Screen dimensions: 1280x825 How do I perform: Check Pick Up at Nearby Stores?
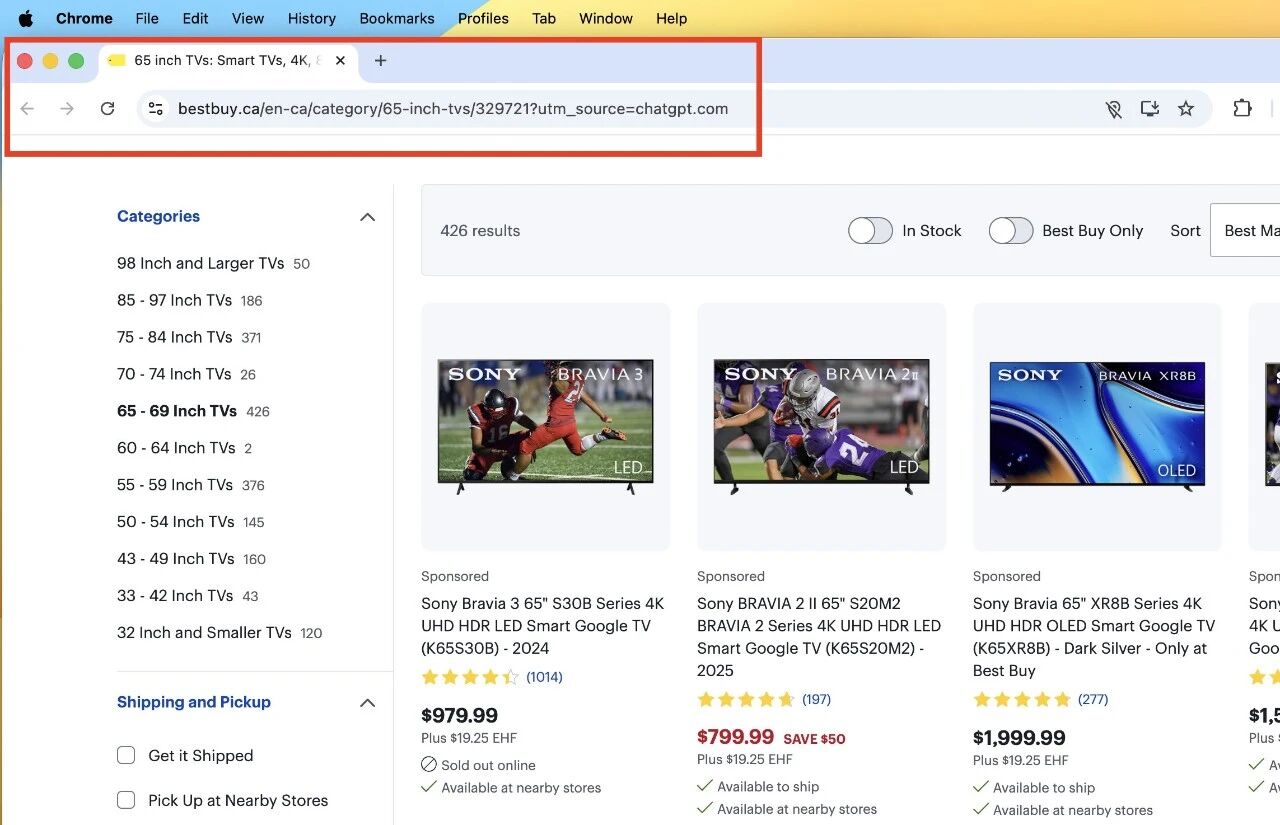pyautogui.click(x=126, y=800)
